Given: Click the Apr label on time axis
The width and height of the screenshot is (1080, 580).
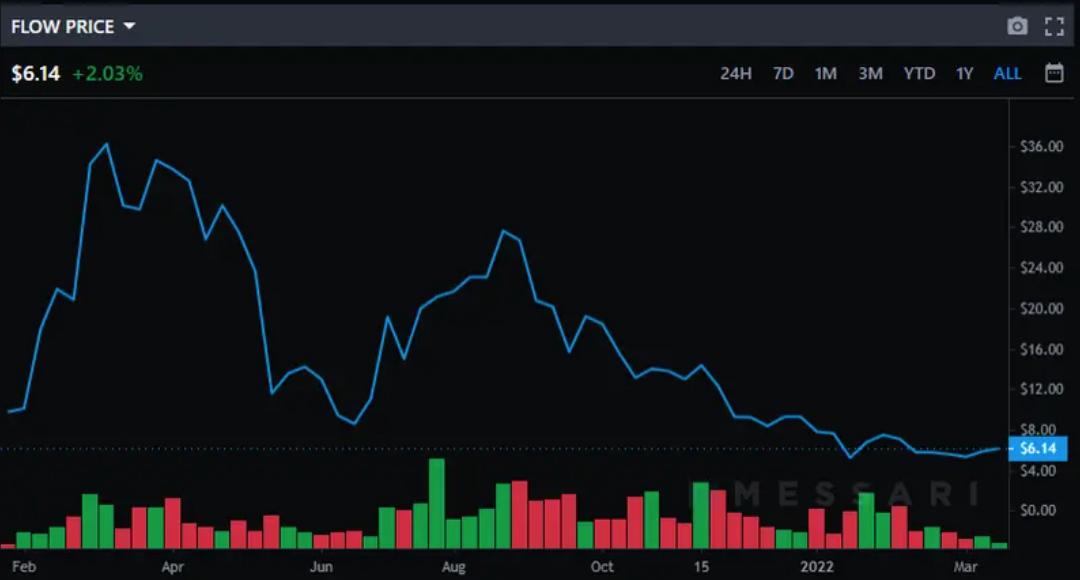Looking at the screenshot, I should pyautogui.click(x=172, y=566).
